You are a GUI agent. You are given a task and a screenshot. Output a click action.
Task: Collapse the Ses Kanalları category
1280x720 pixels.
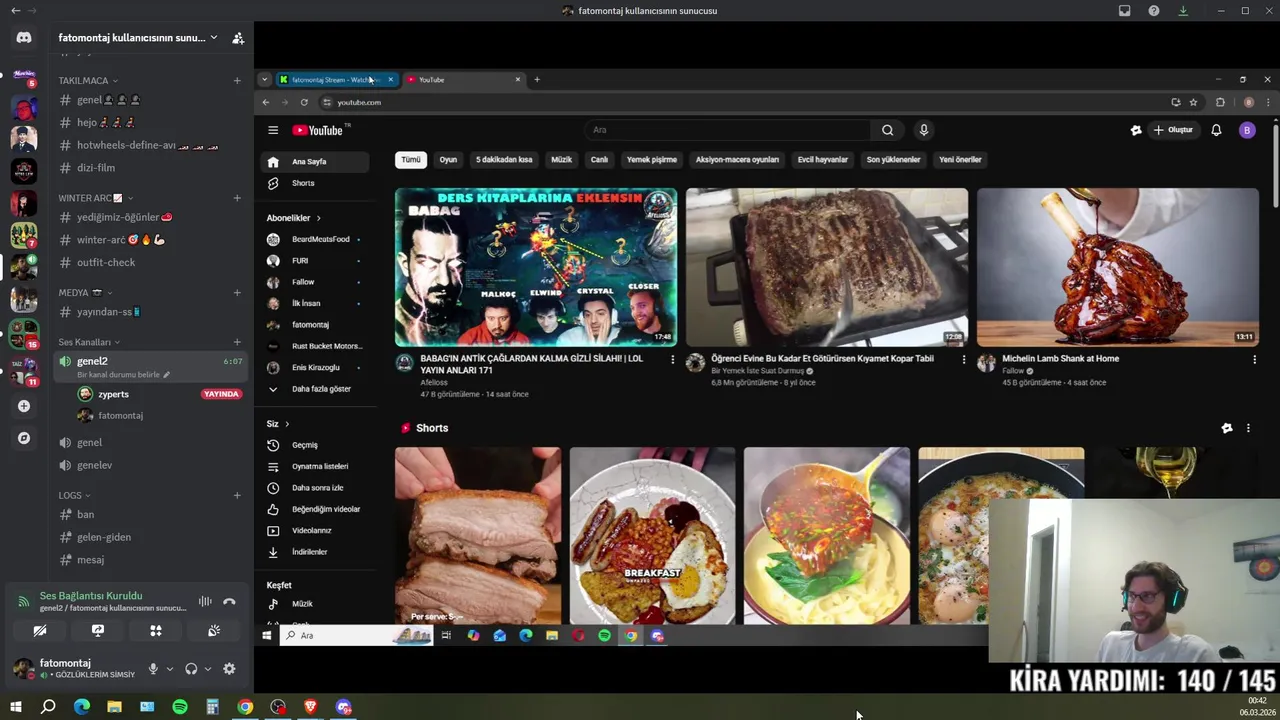coord(89,342)
